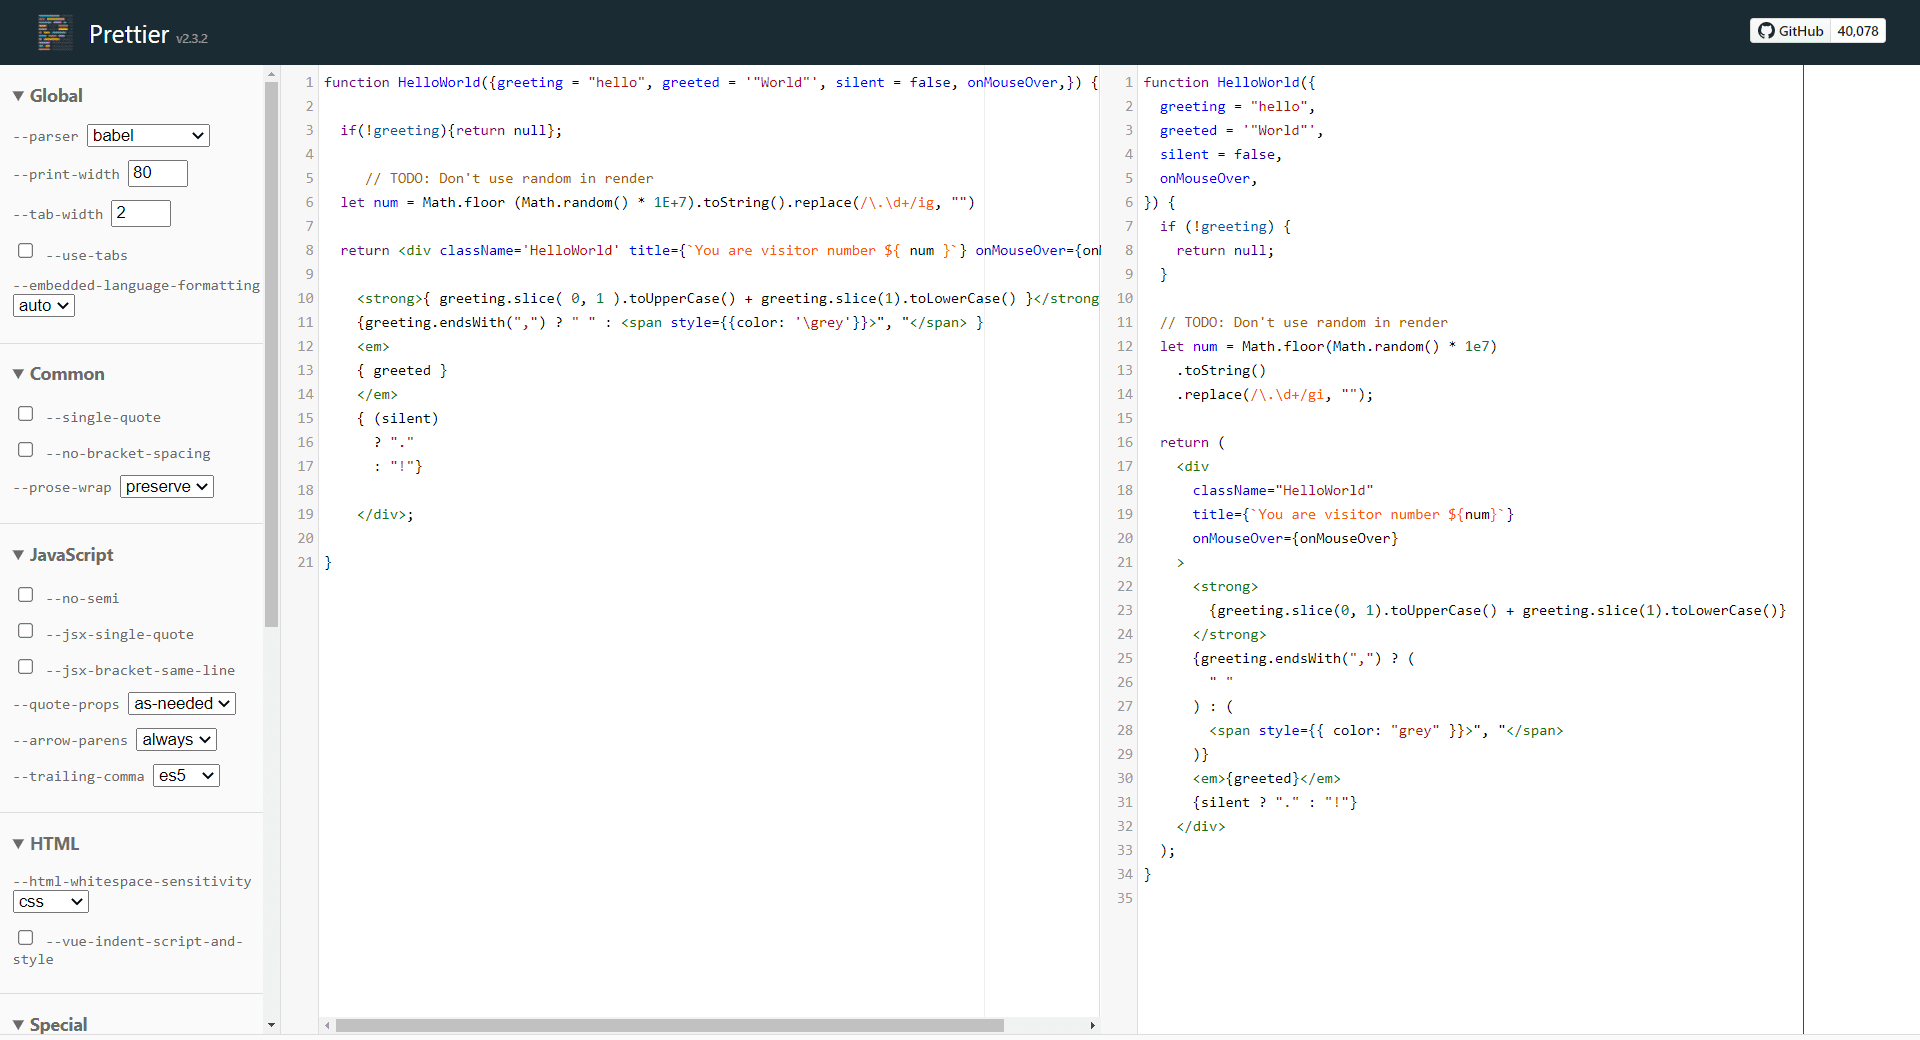1920x1040 pixels.
Task: Click 'className="HelloWorld"' in output panel
Action: 1283,490
